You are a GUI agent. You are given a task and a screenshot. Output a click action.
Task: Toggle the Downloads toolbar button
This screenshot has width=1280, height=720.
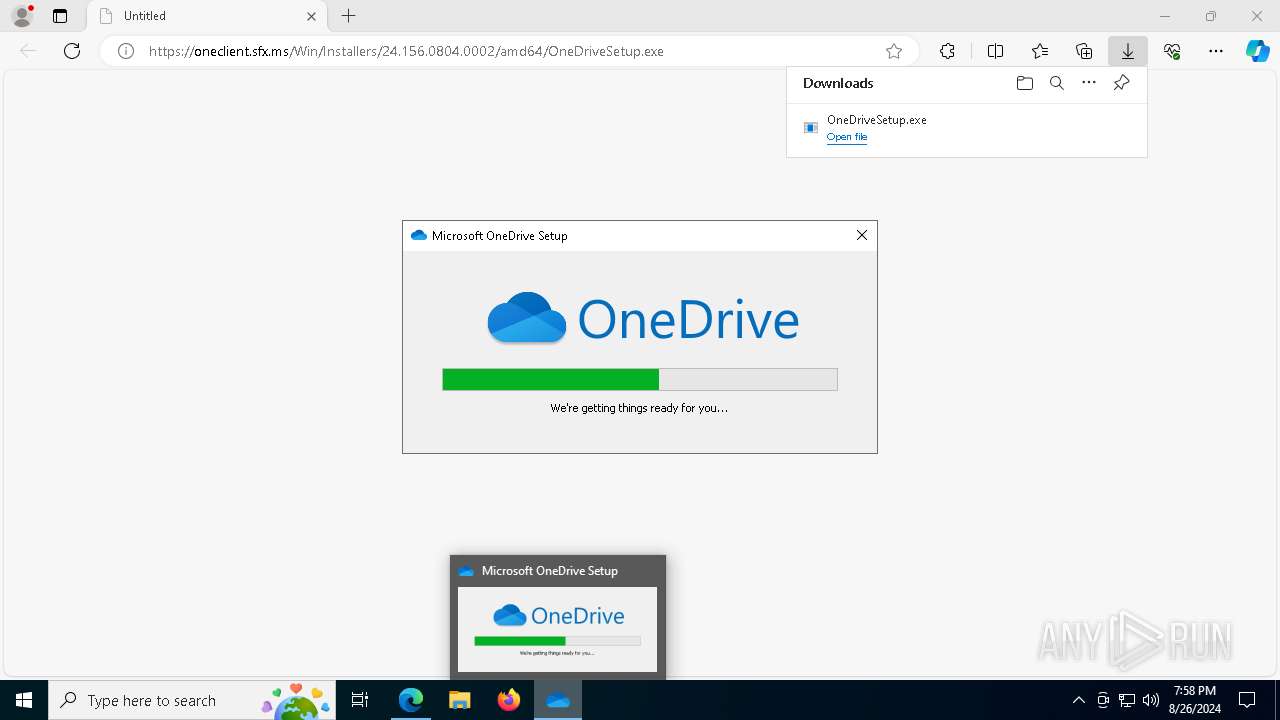click(1128, 51)
